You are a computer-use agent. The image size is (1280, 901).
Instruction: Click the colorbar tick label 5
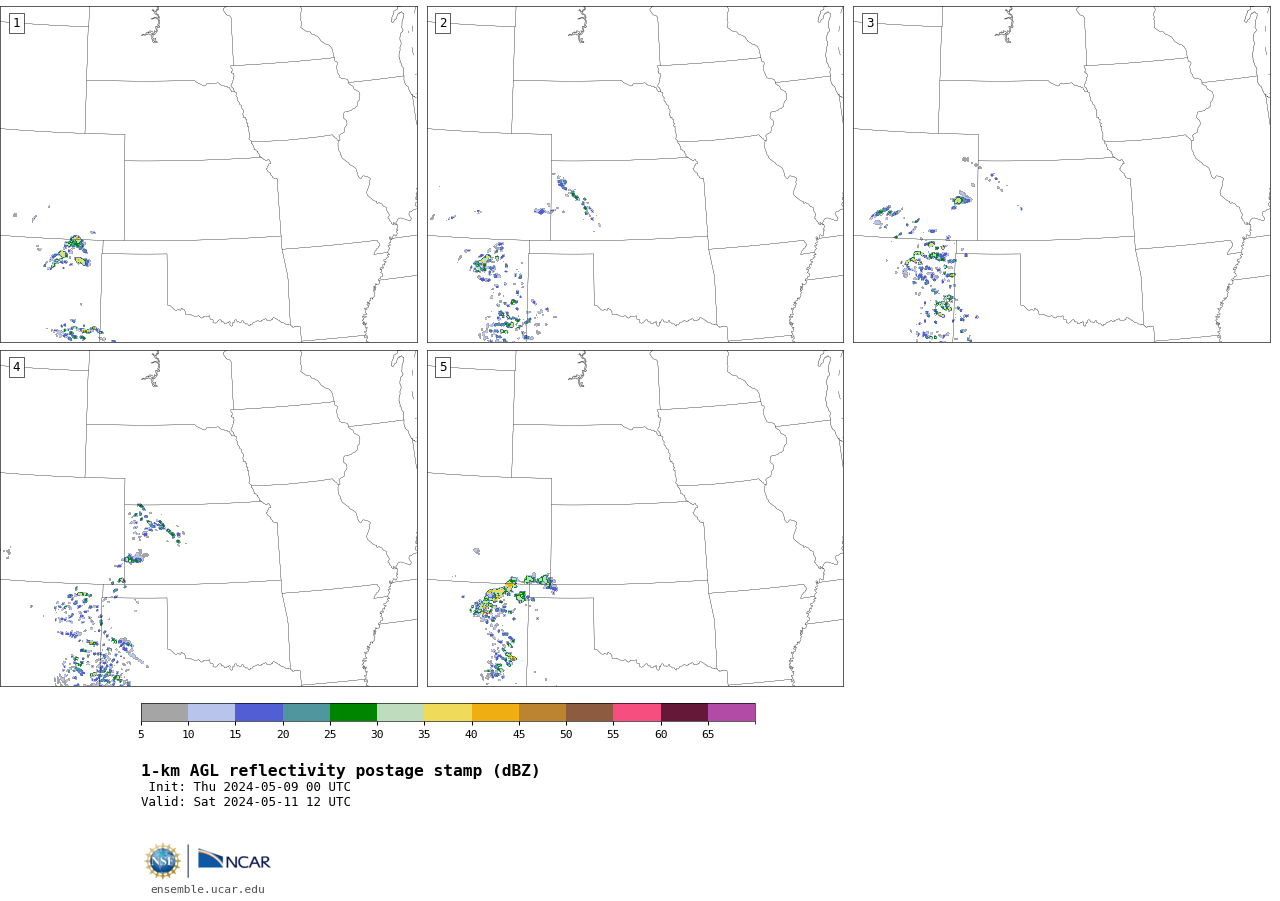tap(141, 735)
